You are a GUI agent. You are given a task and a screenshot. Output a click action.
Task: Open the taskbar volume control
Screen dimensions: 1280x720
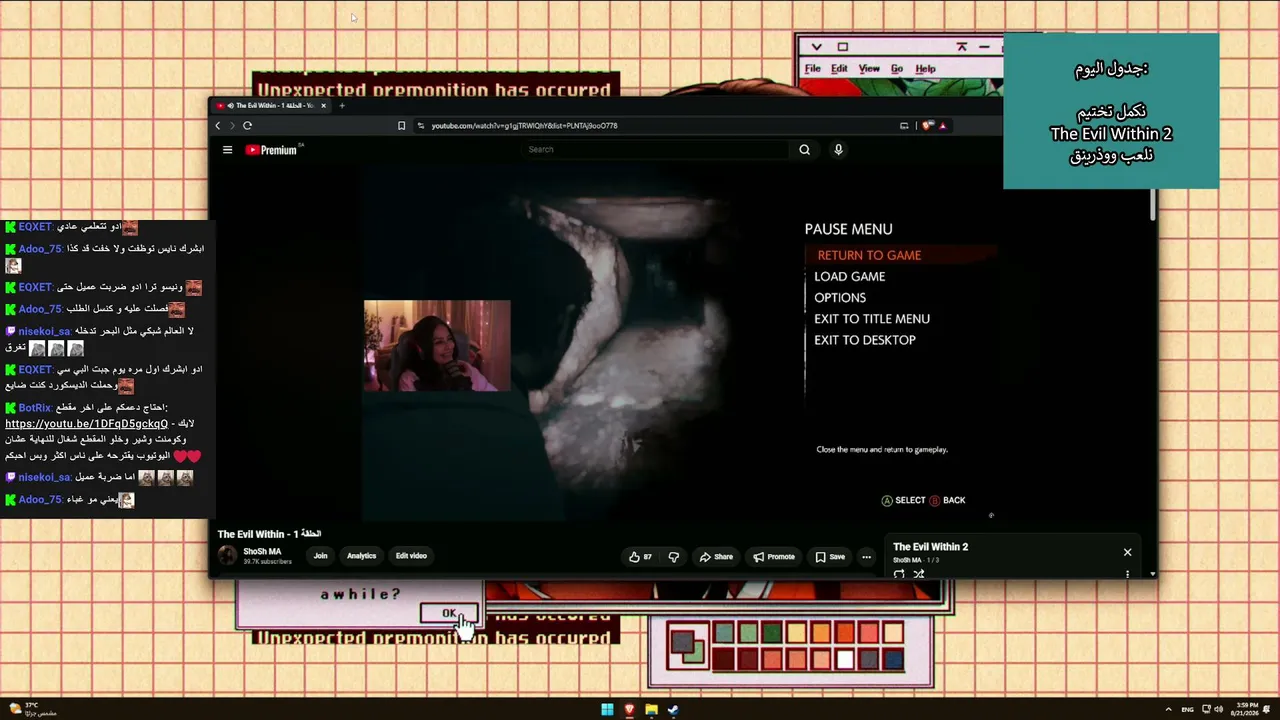pyautogui.click(x=1218, y=710)
